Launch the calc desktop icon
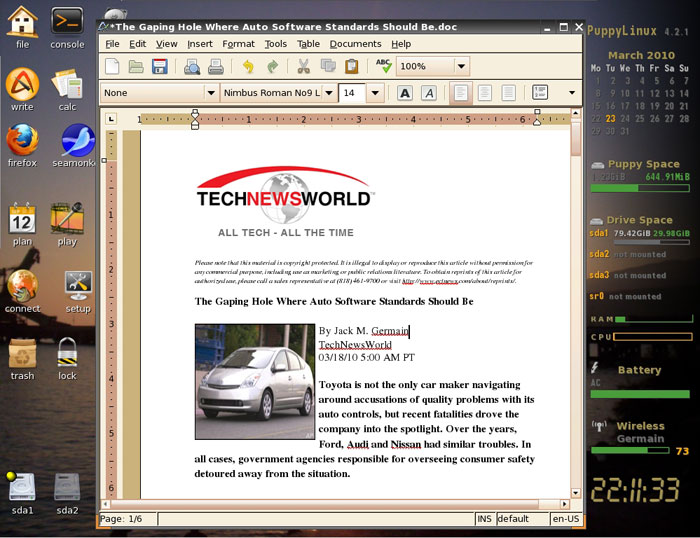The image size is (700, 538). coord(67,89)
